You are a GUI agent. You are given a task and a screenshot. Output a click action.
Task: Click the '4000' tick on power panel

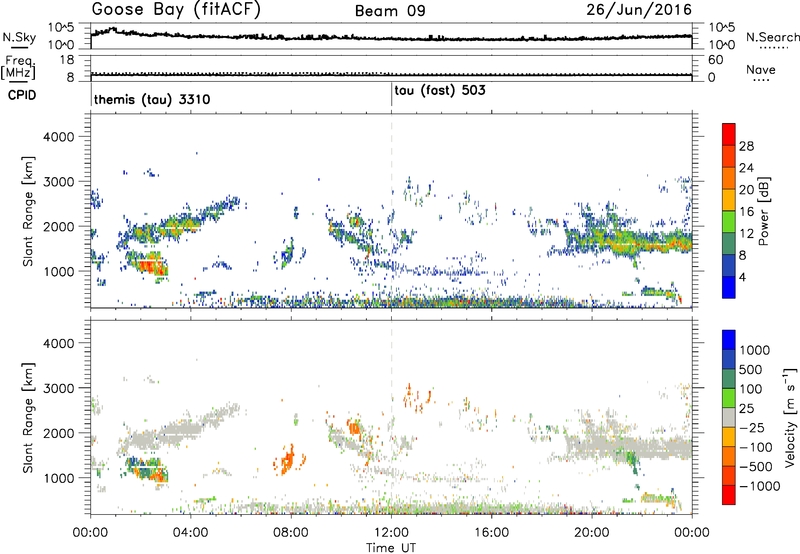pos(58,137)
